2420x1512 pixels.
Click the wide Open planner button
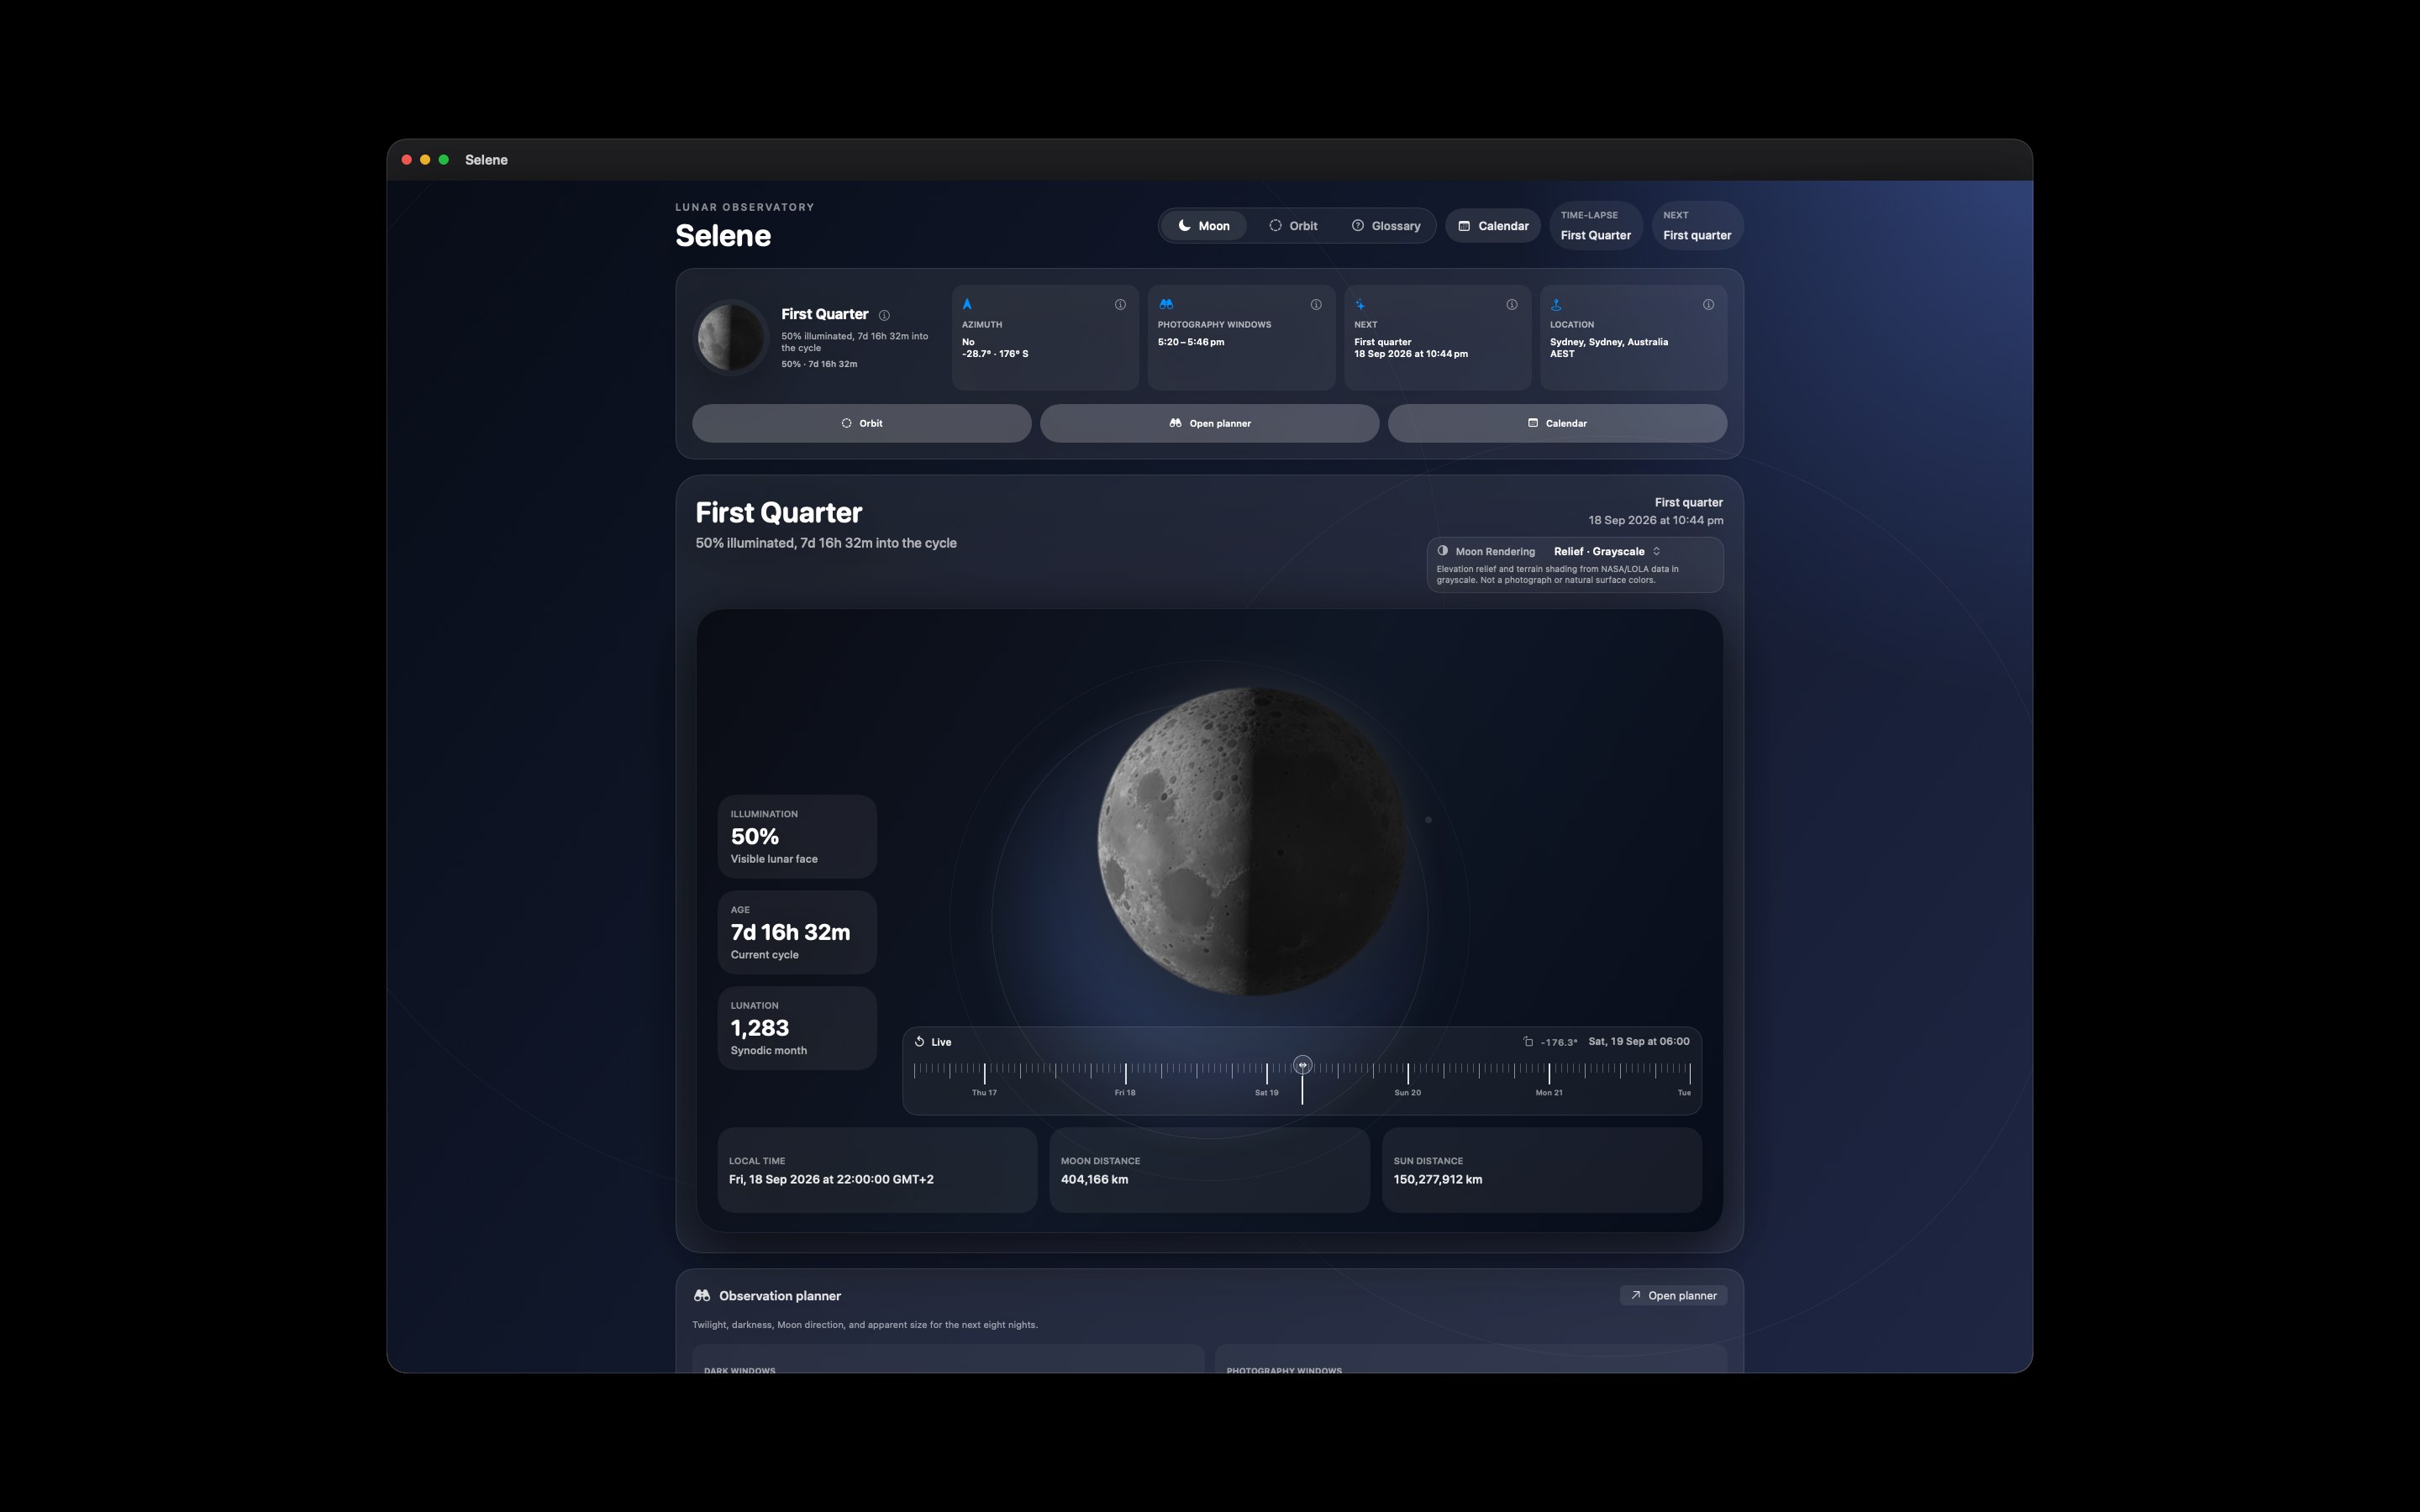tap(1210, 423)
